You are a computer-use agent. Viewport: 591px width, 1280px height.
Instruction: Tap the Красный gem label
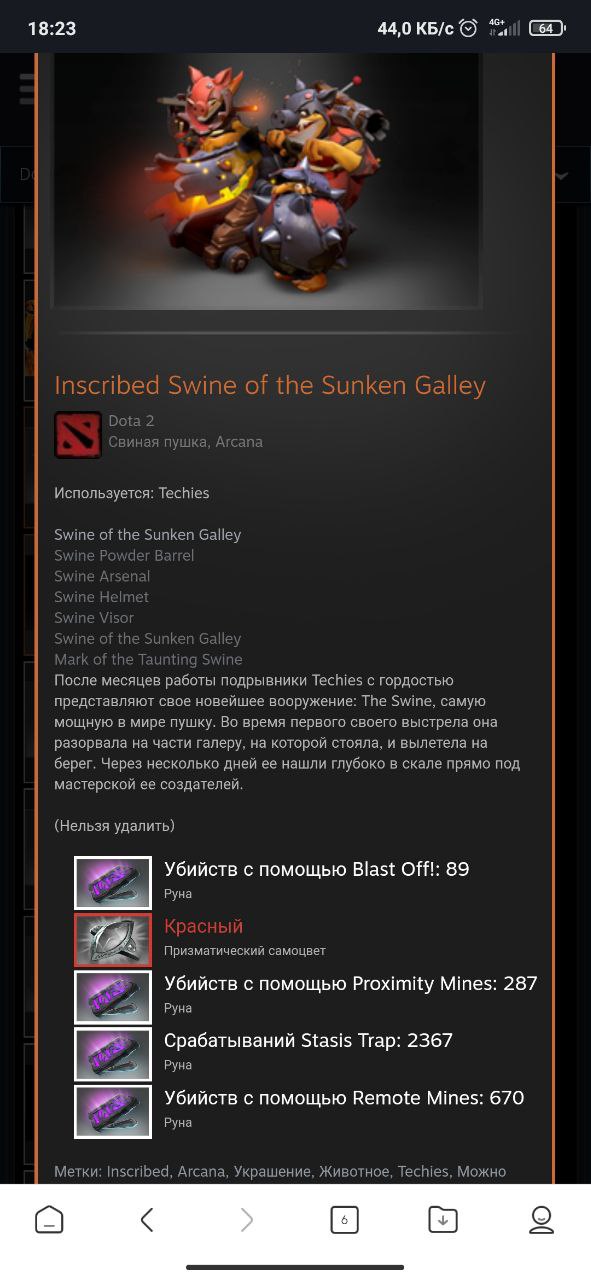click(203, 927)
